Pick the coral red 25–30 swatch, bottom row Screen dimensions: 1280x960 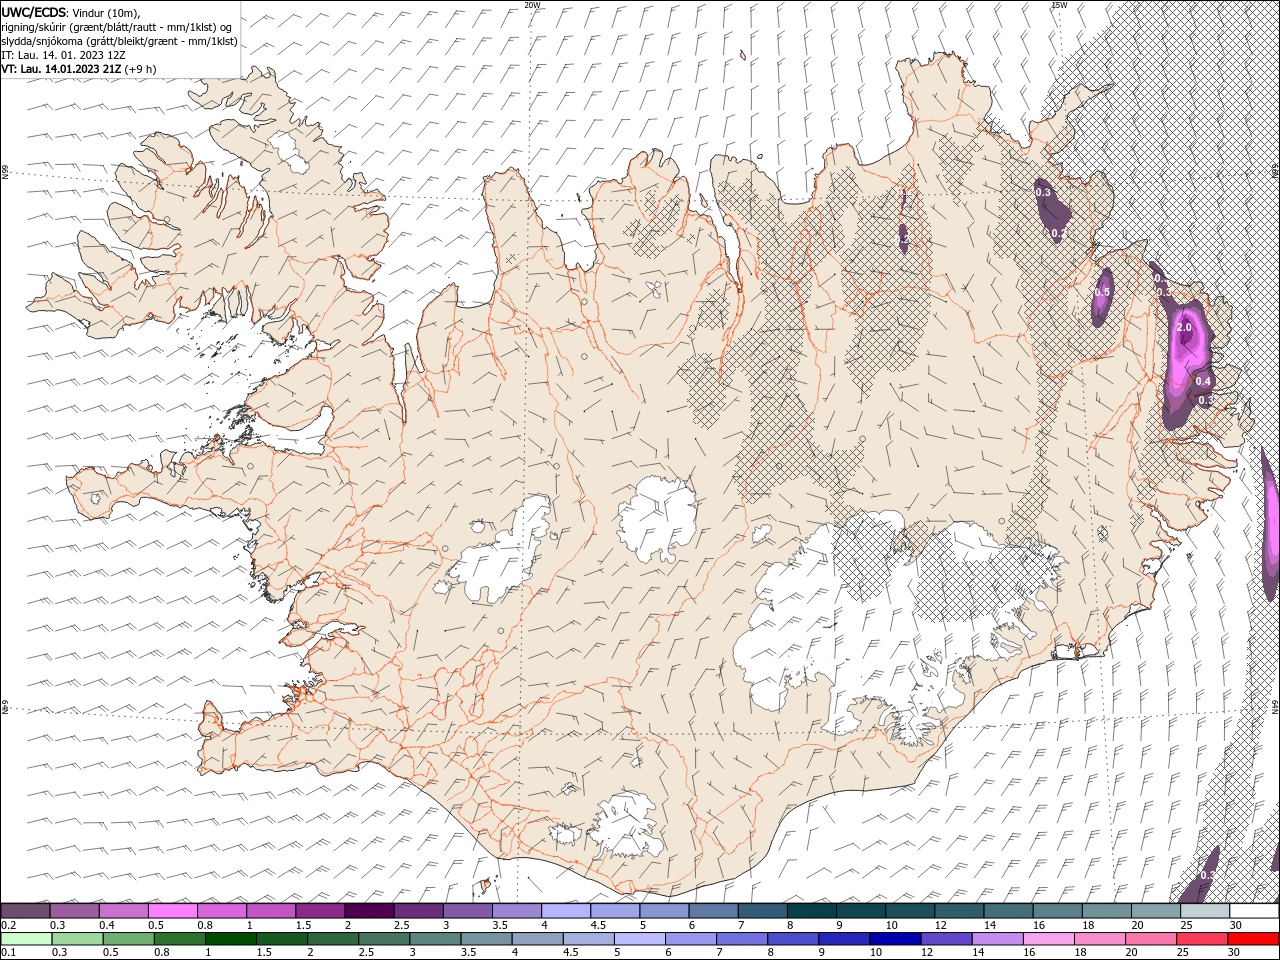tap(1202, 939)
